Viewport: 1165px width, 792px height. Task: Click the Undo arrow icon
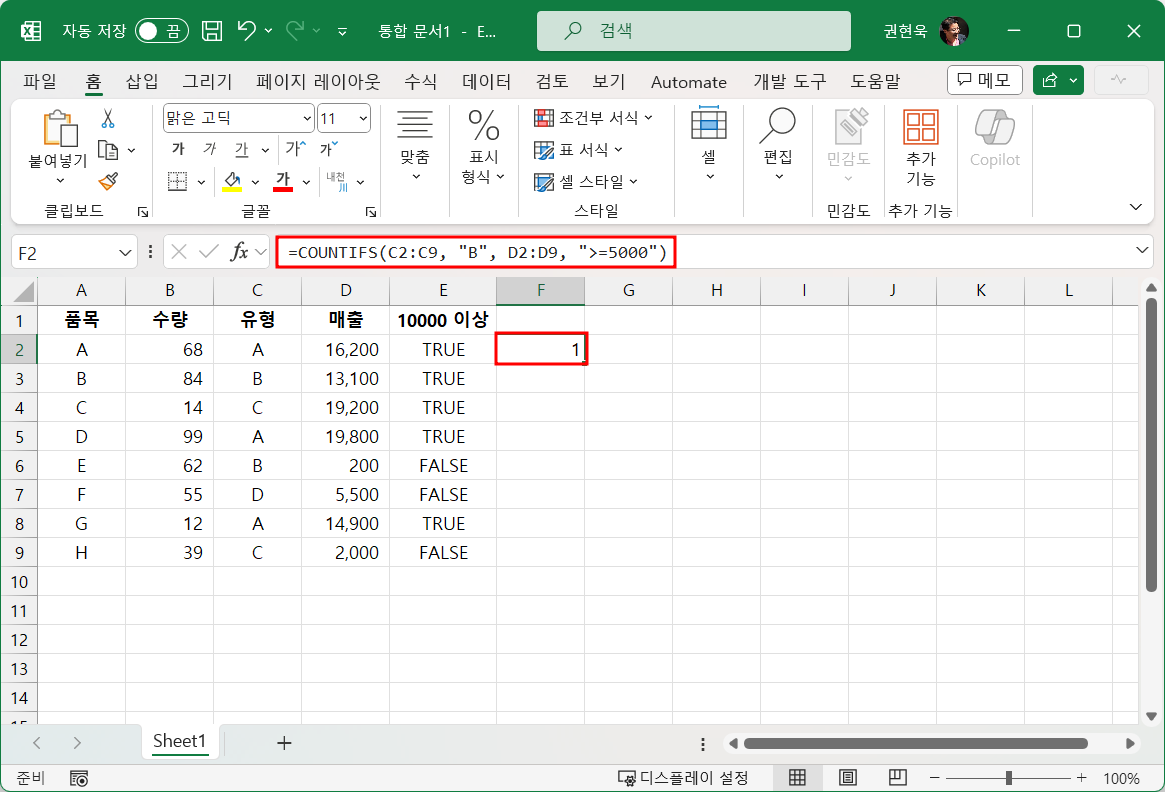247,30
